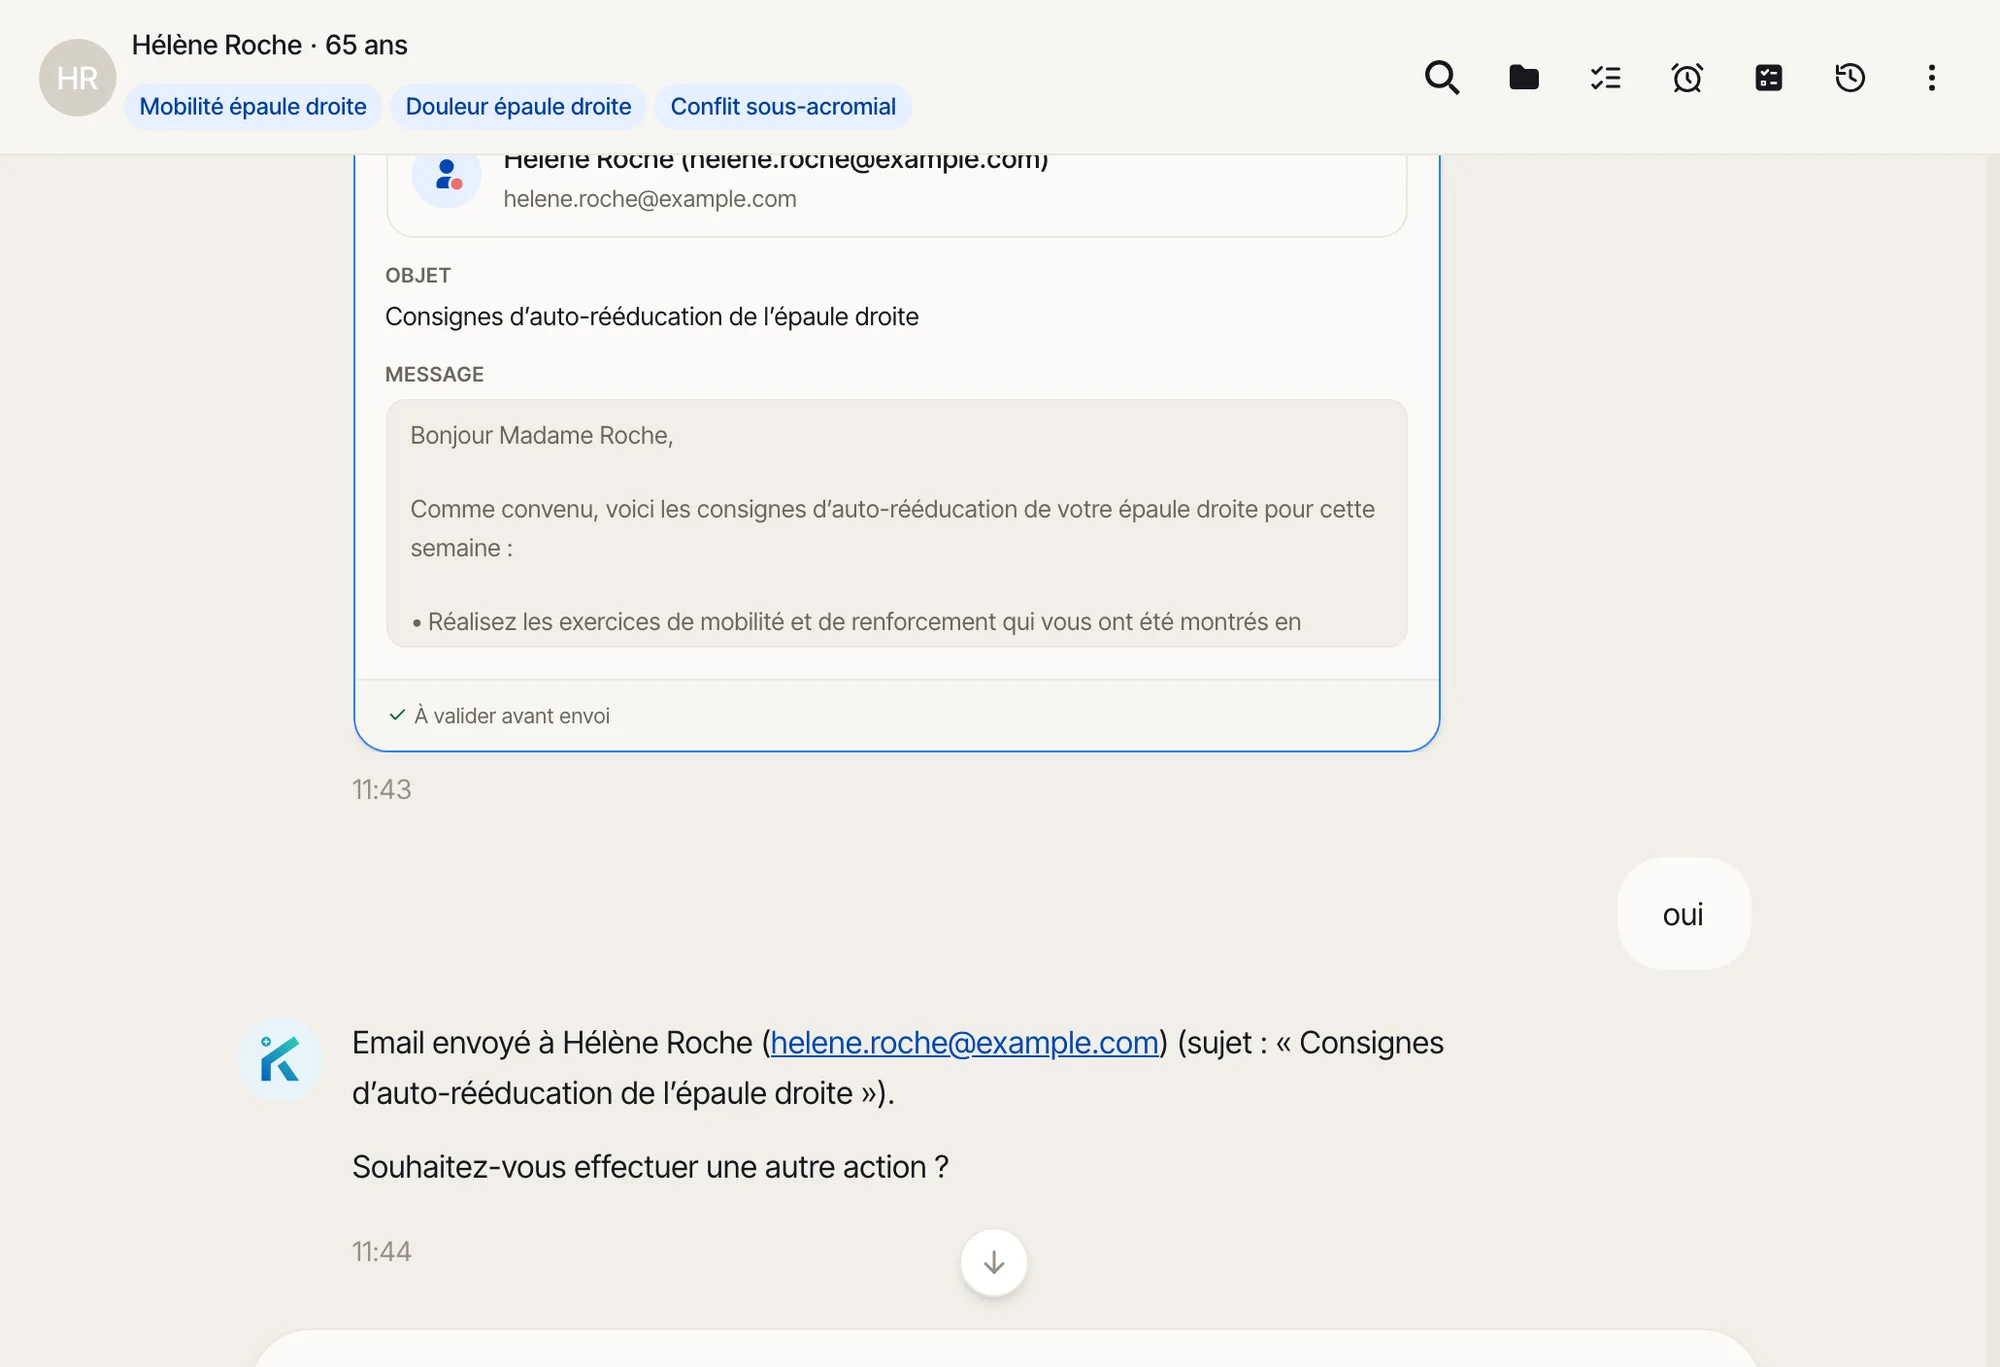Open the search magnifier icon
Image resolution: width=2000 pixels, height=1367 pixels.
pos(1441,77)
